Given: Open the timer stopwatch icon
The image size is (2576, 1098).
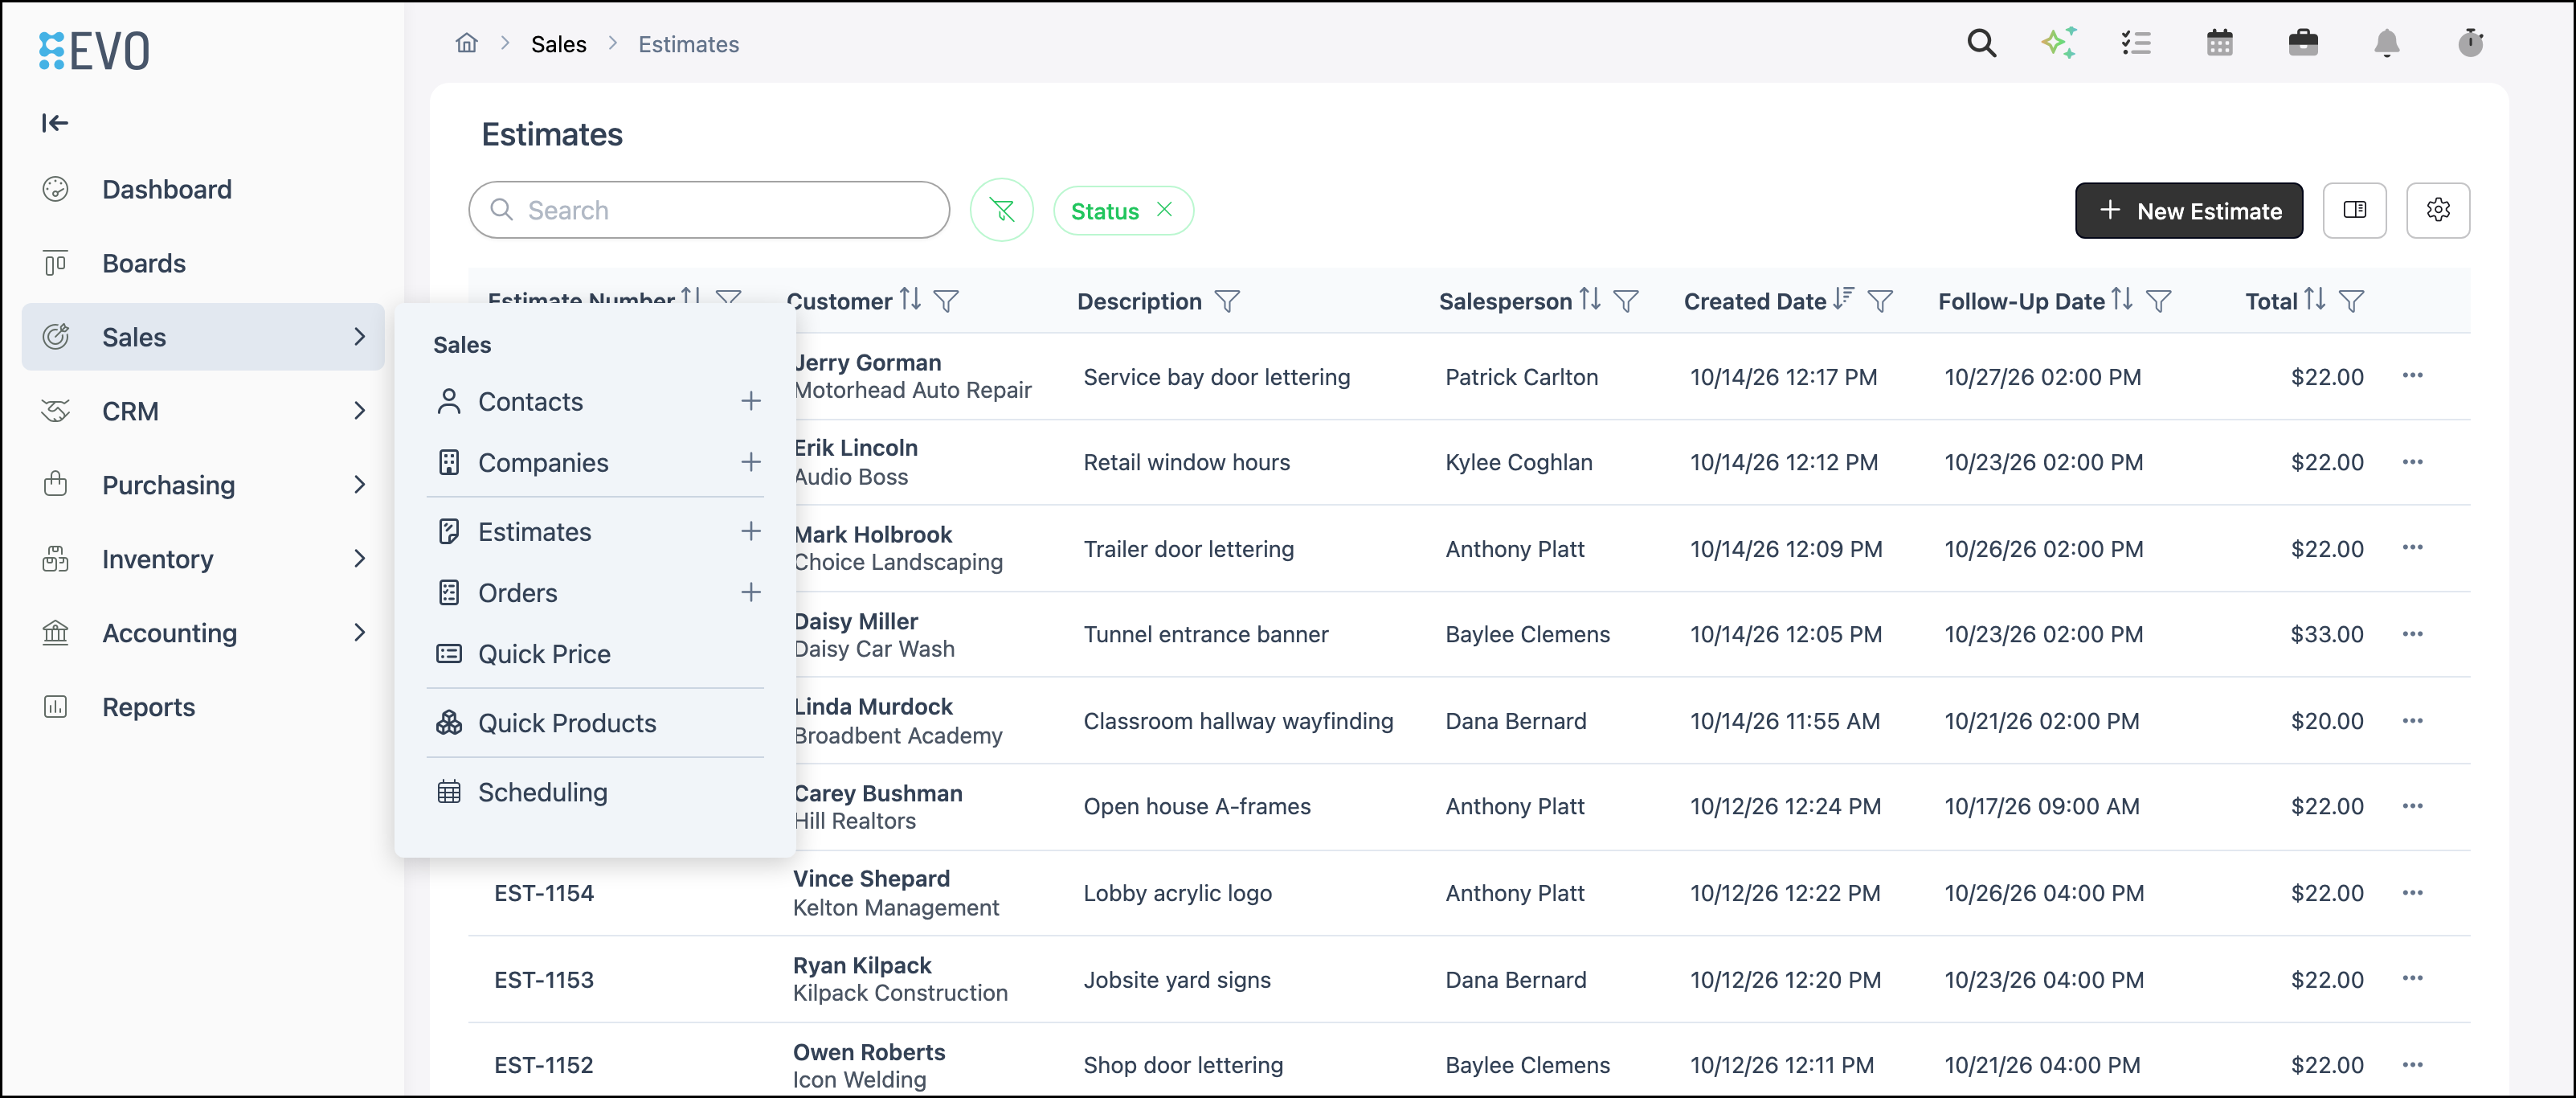Looking at the screenshot, I should (x=2470, y=43).
